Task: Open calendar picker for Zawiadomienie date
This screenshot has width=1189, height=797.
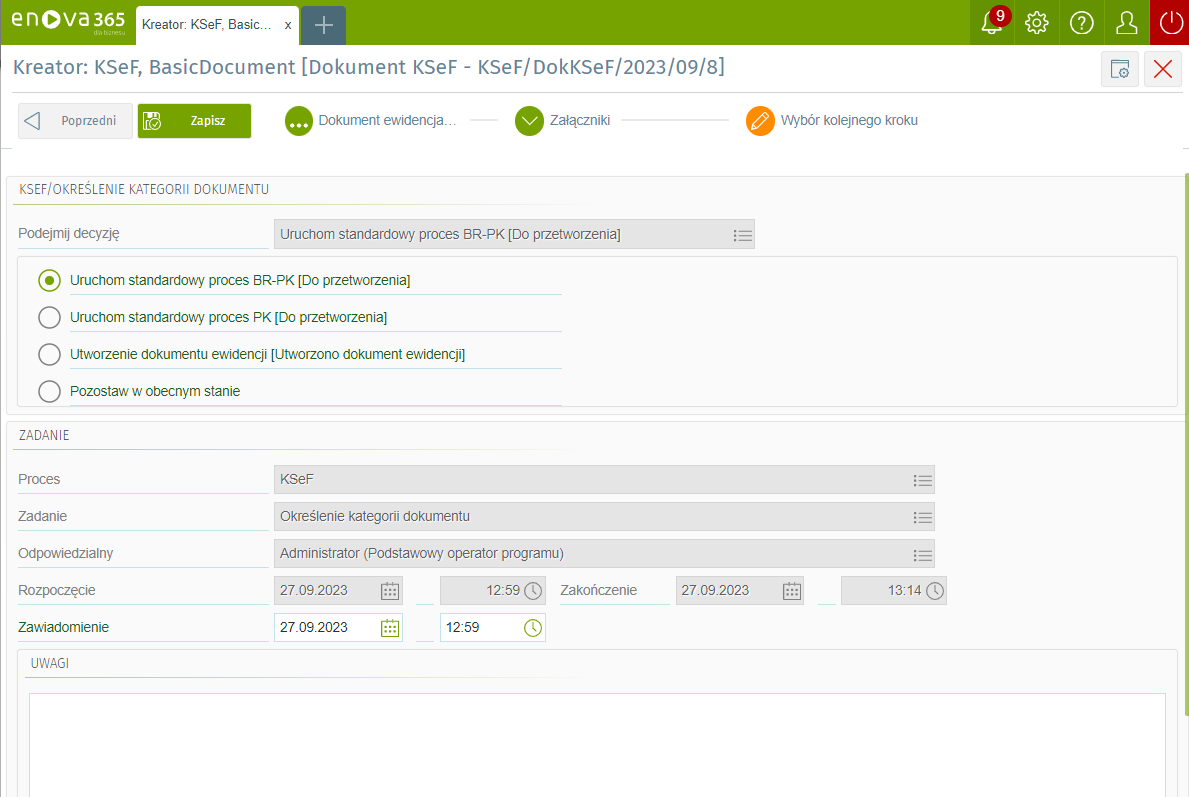Action: point(390,628)
